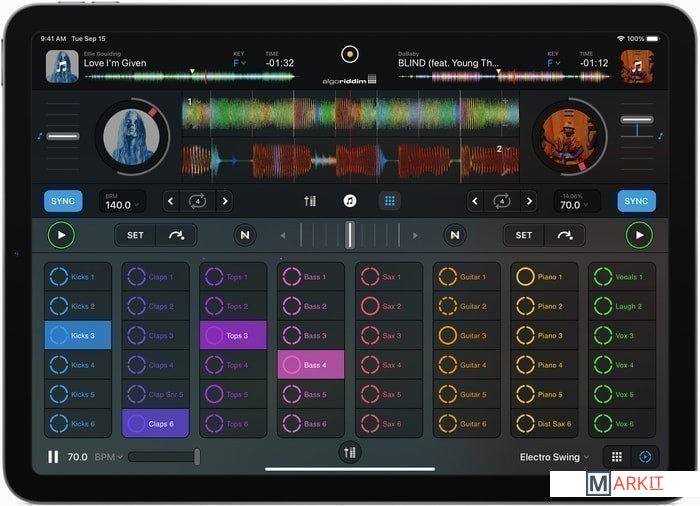Switch to grid pad view at bottom right
This screenshot has width=700, height=506.
click(617, 457)
